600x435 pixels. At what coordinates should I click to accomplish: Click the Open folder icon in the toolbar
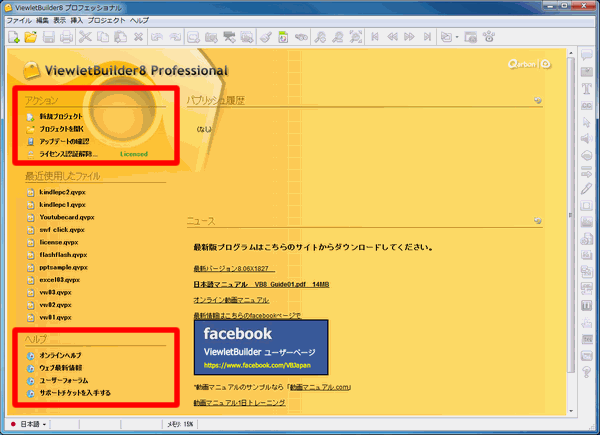31,37
